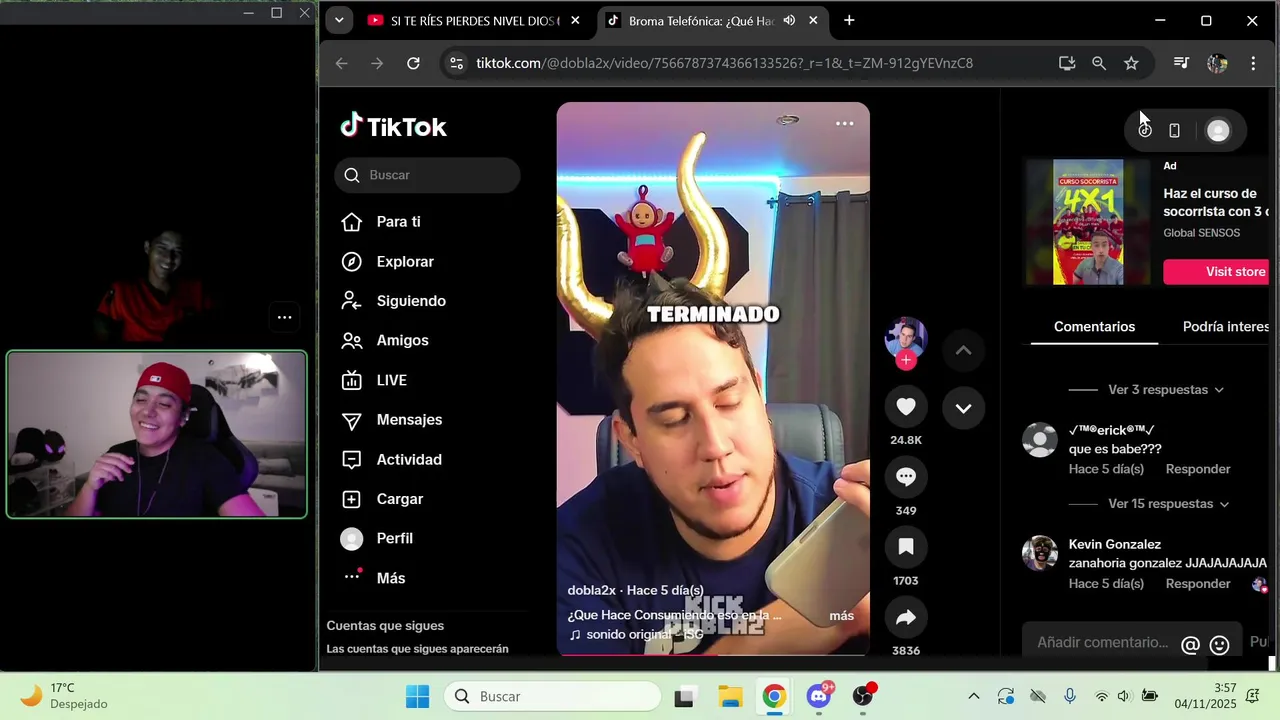Click the Visit store ad button

click(x=1217, y=272)
